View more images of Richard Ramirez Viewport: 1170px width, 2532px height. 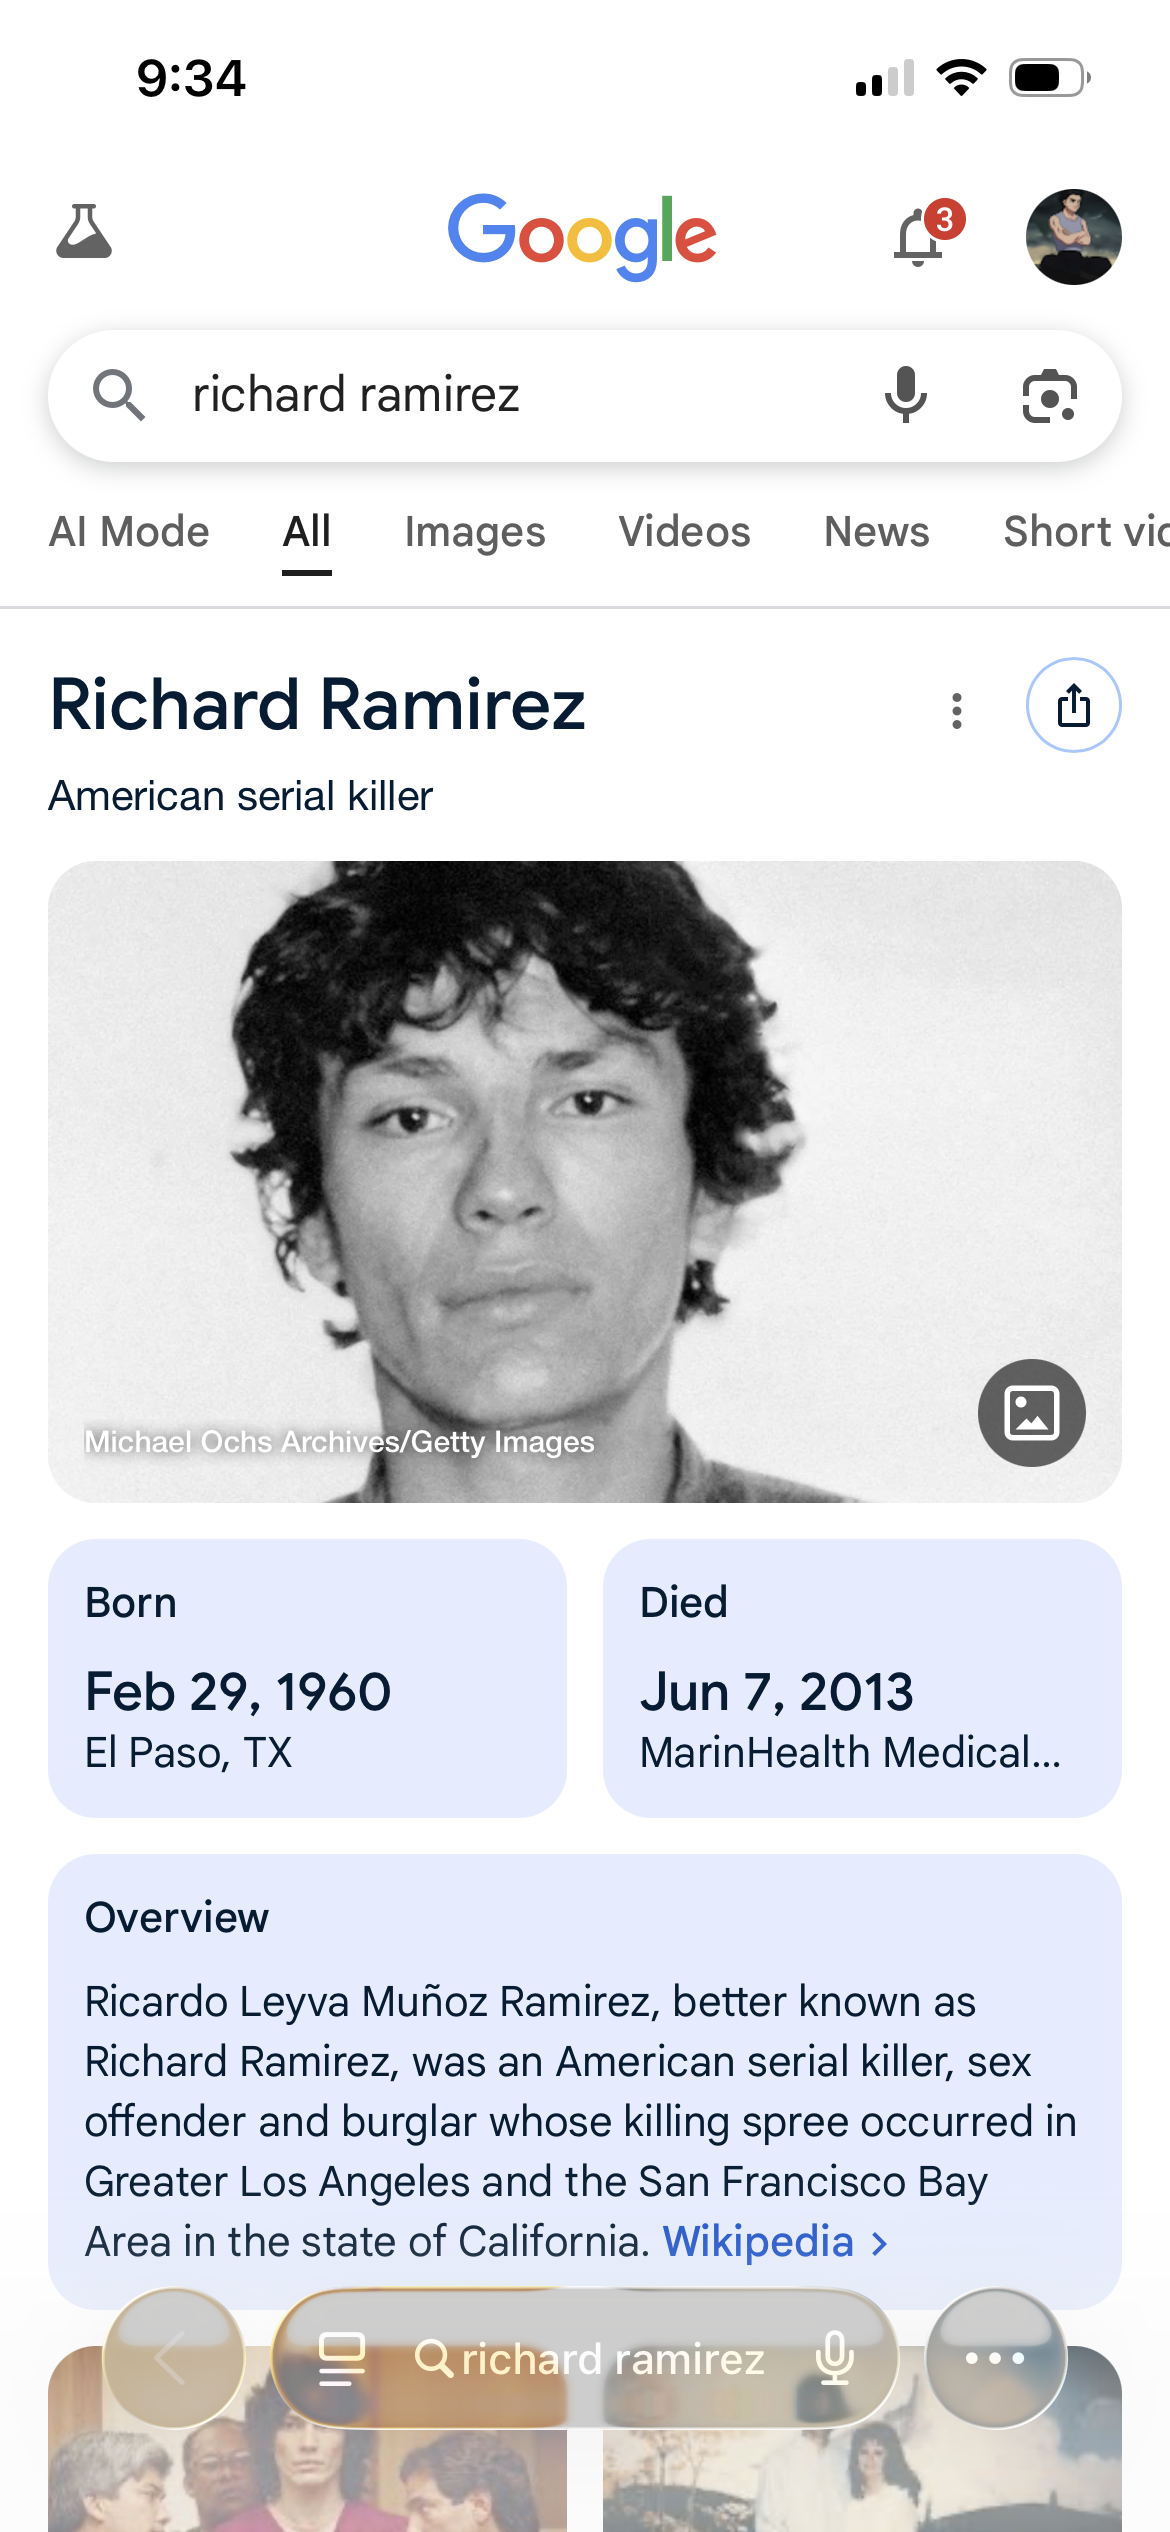[x=1031, y=1412]
